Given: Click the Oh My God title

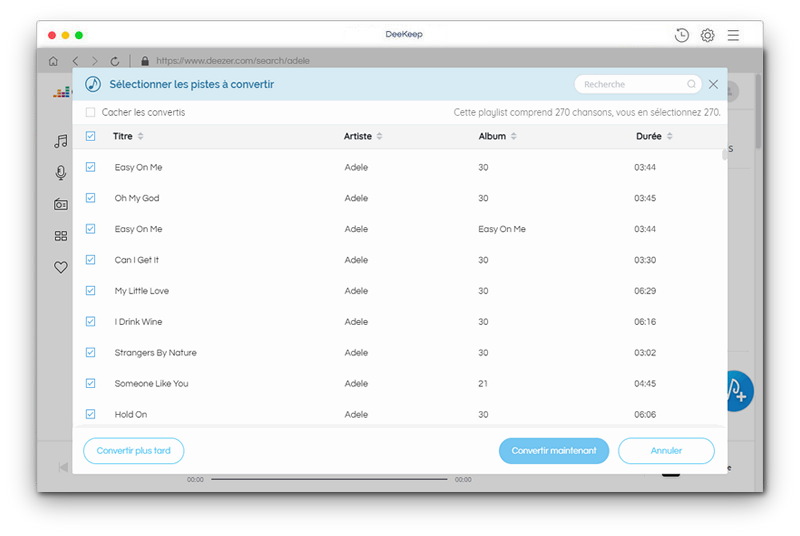Looking at the screenshot, I should tap(137, 198).
